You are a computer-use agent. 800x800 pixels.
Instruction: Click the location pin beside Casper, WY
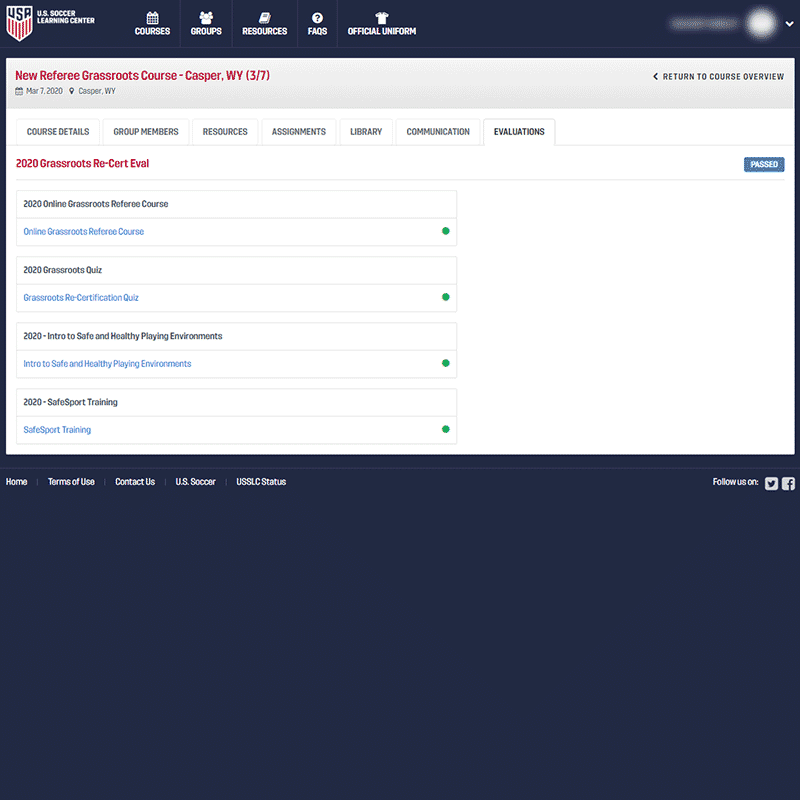coord(71,91)
